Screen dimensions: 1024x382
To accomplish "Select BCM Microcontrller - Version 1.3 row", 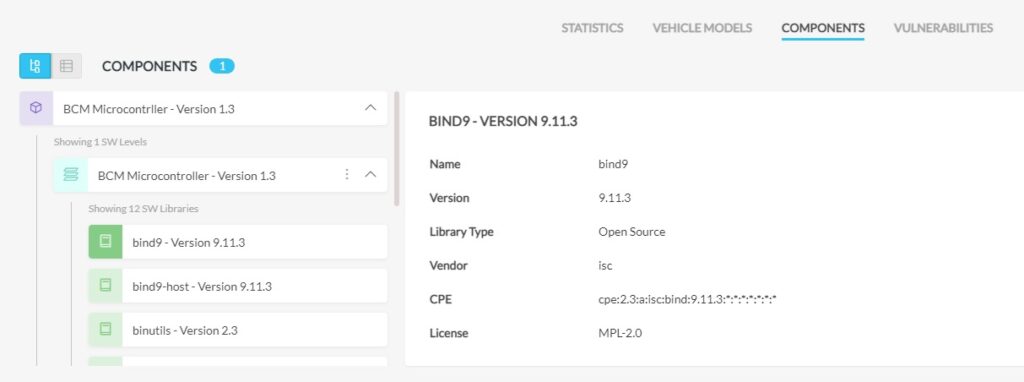I will coord(204,108).
